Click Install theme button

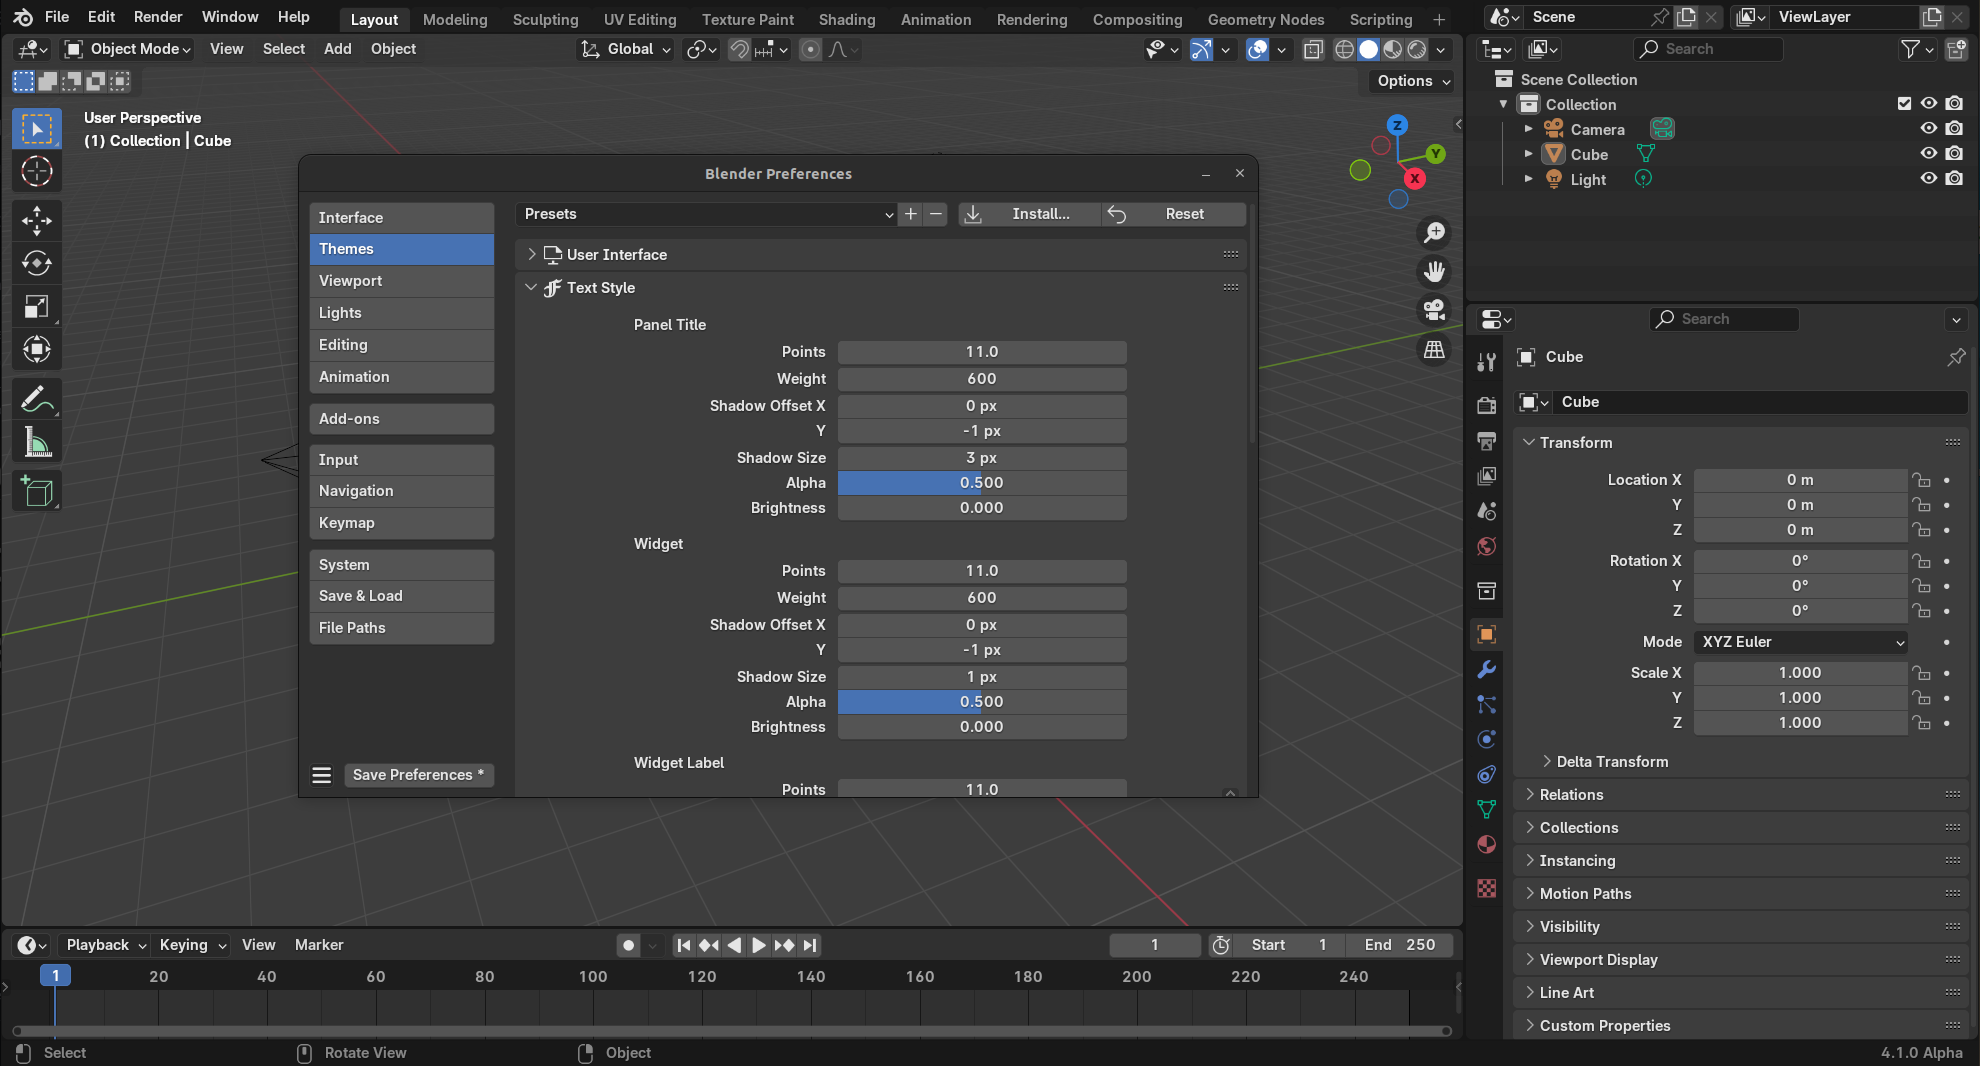point(1029,214)
